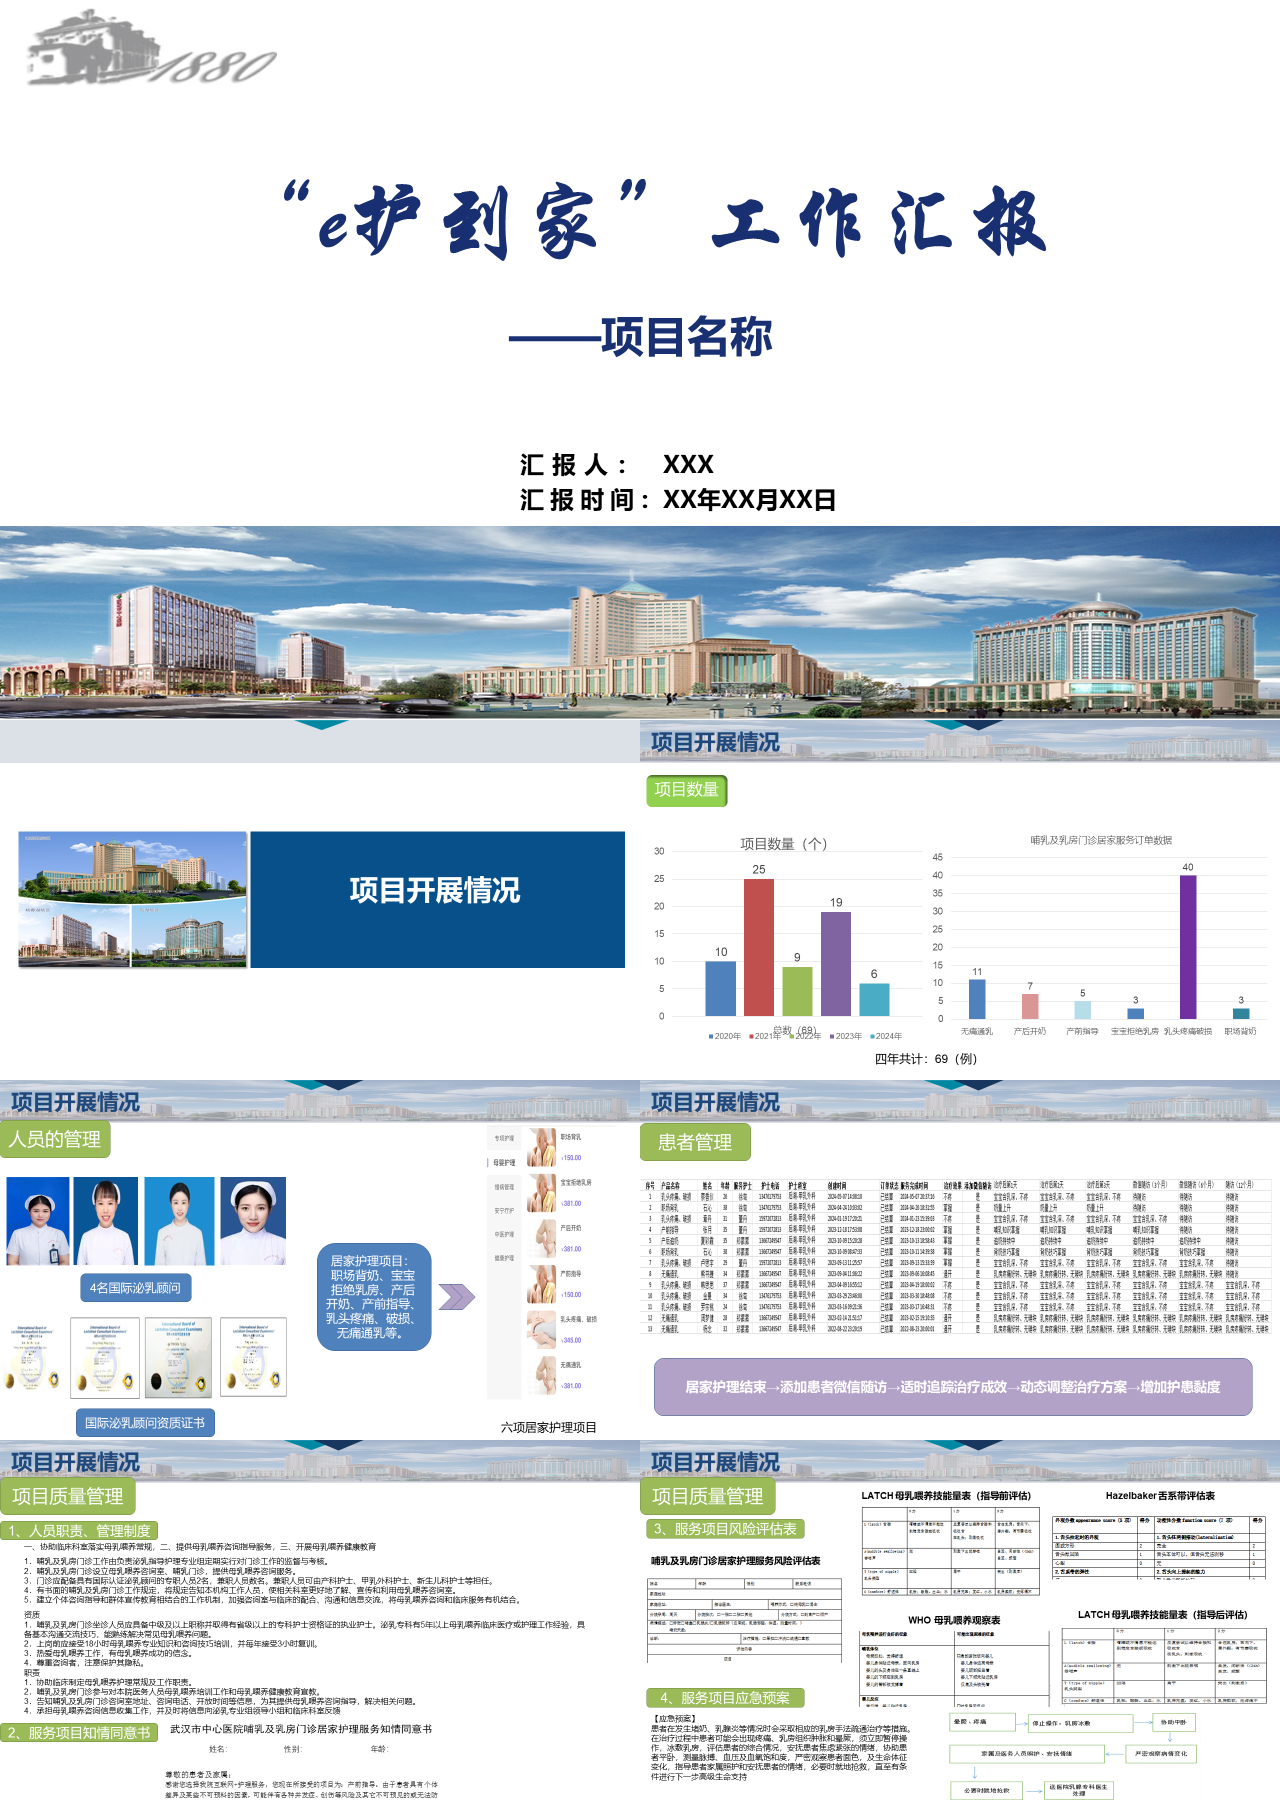Click the heading 3、服务项目风险评估表
This screenshot has height=1800, width=1280.
pos(725,1528)
